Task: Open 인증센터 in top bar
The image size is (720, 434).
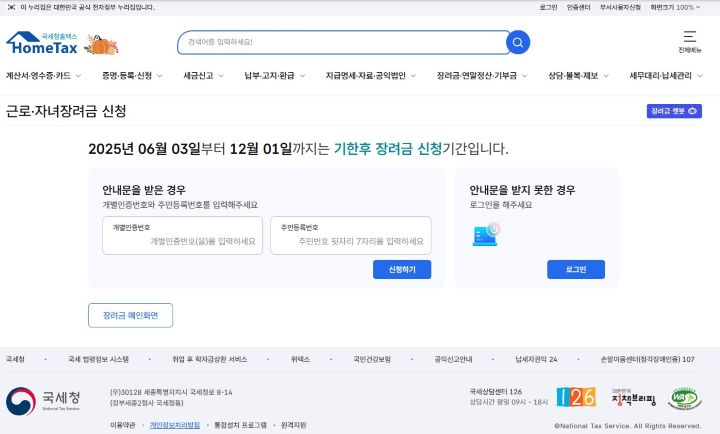Action: (x=579, y=7)
